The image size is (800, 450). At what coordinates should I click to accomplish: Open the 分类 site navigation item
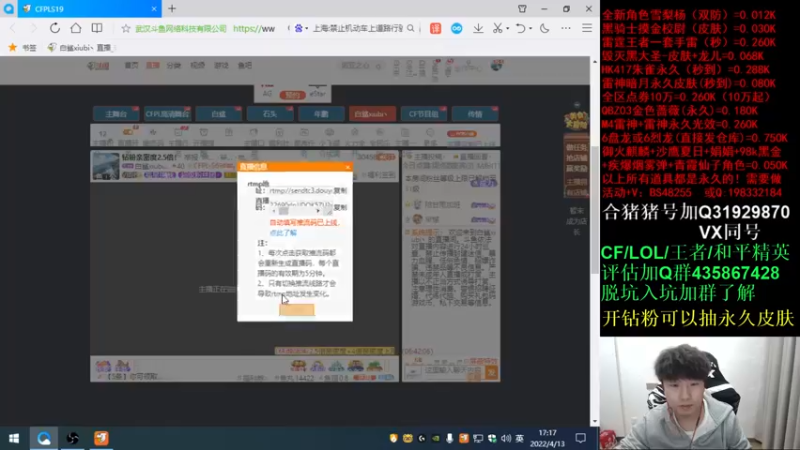tap(173, 65)
